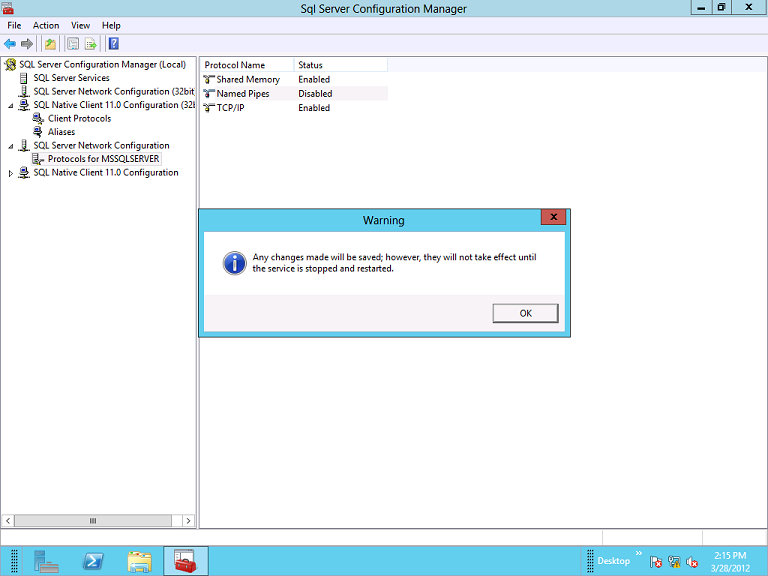Click the Desktop toolbar label in taskbar
This screenshot has height=576, width=768.
coord(613,561)
